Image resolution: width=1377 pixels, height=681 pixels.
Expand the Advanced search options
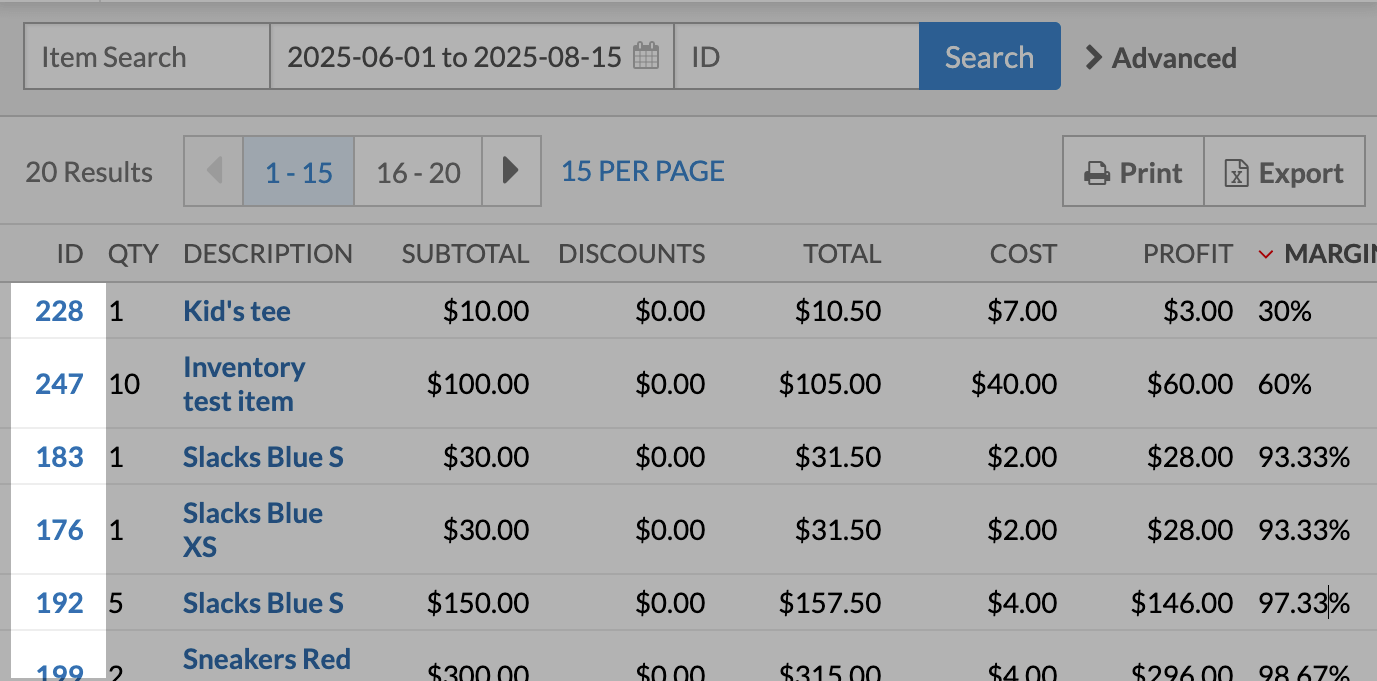[1161, 58]
